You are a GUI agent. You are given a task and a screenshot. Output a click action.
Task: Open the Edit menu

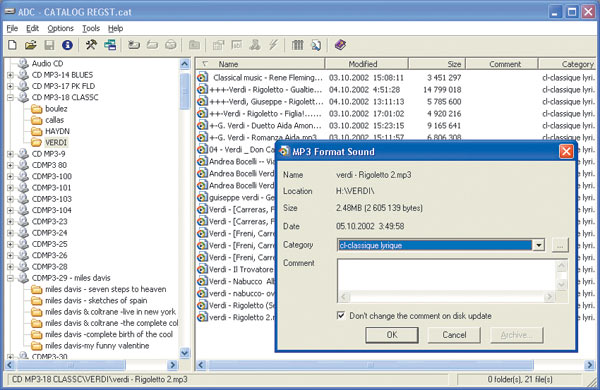[33, 28]
